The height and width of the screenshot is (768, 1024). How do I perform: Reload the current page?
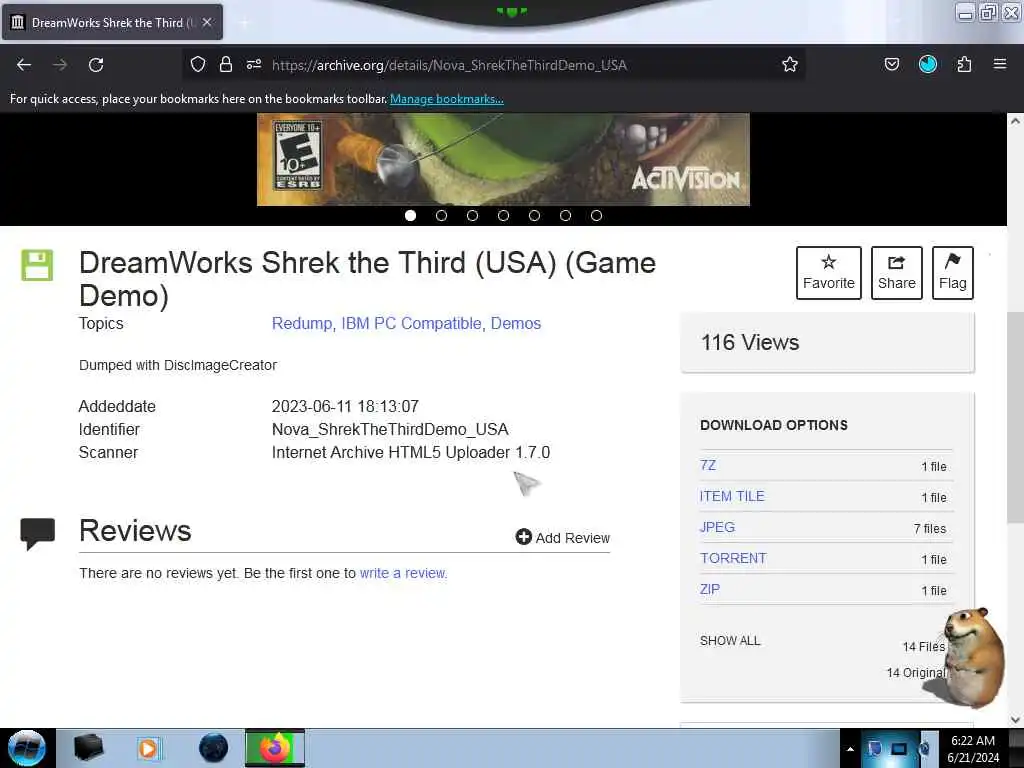(96, 65)
